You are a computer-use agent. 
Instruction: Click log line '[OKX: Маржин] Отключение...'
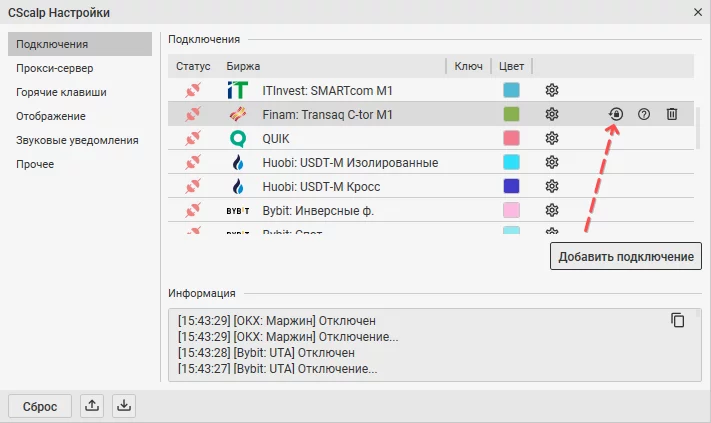[288, 337]
